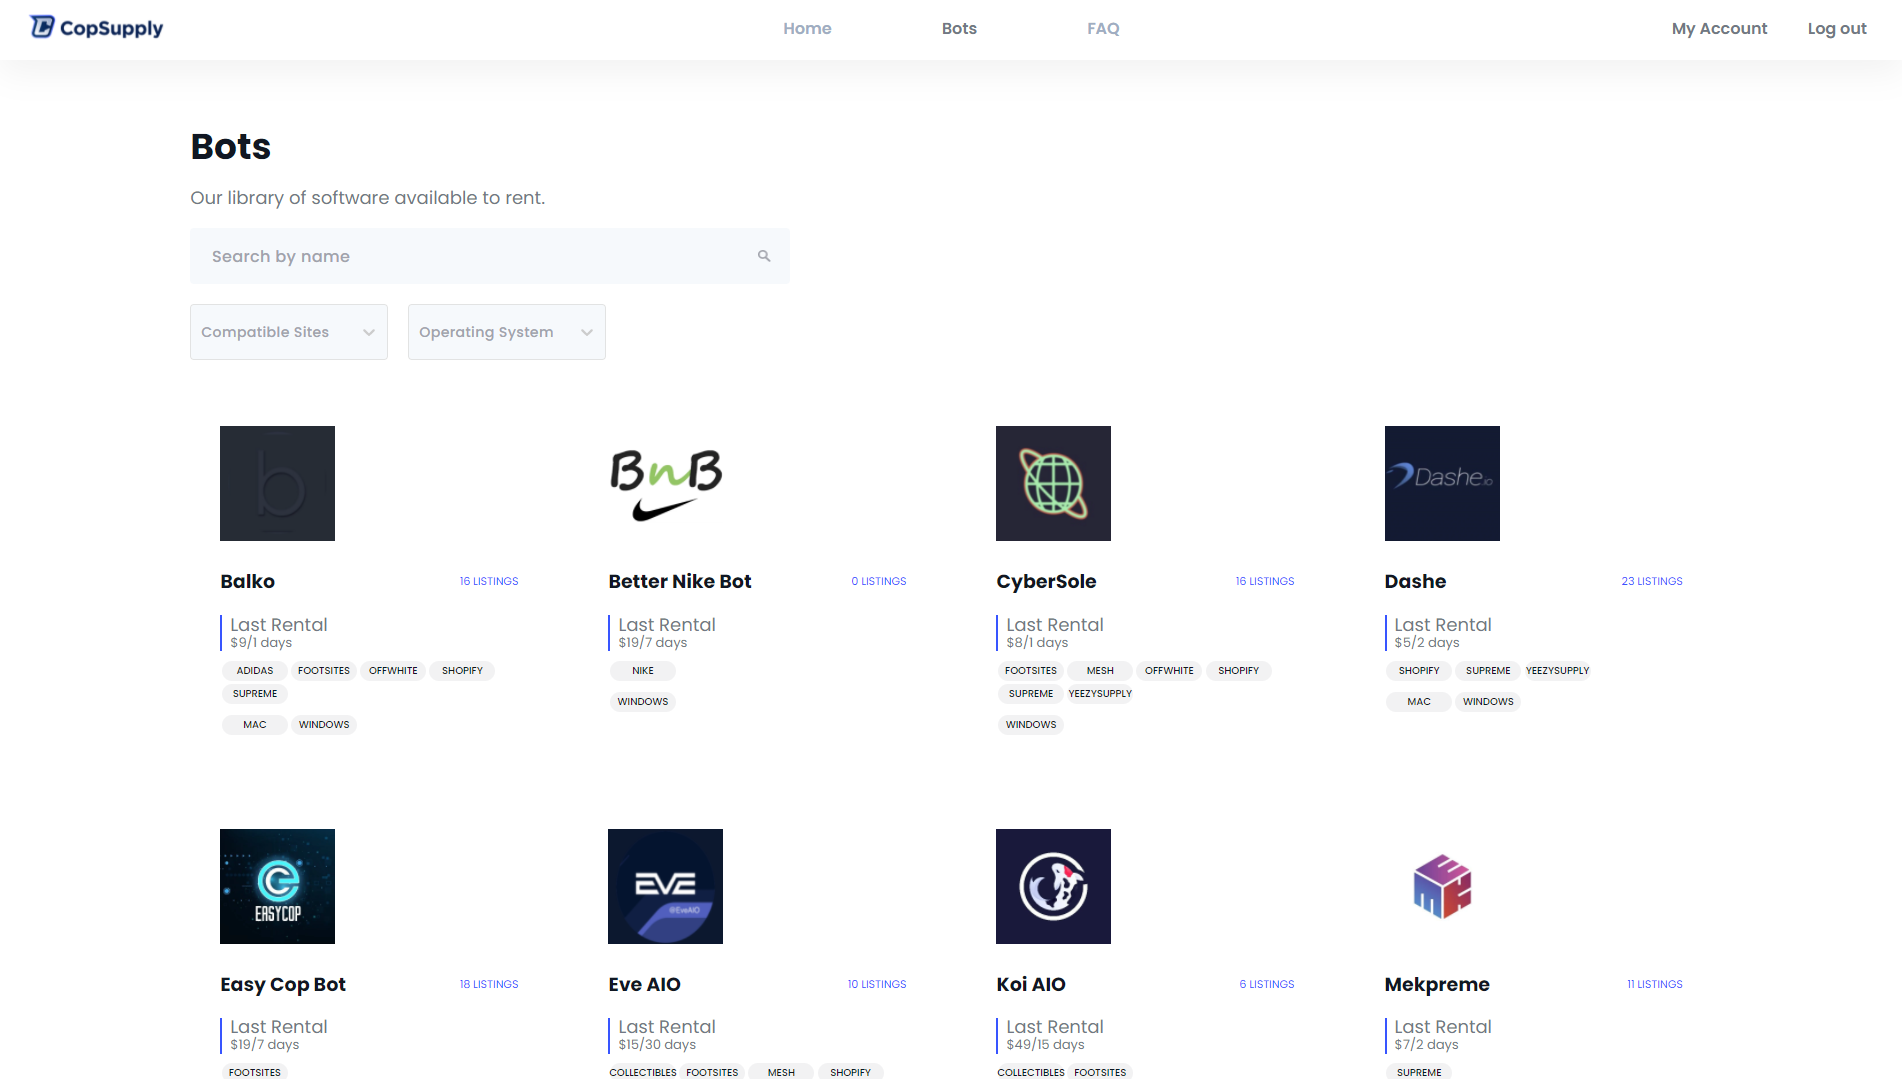Open the Mekpreme cube logo
The height and width of the screenshot is (1079, 1902).
1441,886
